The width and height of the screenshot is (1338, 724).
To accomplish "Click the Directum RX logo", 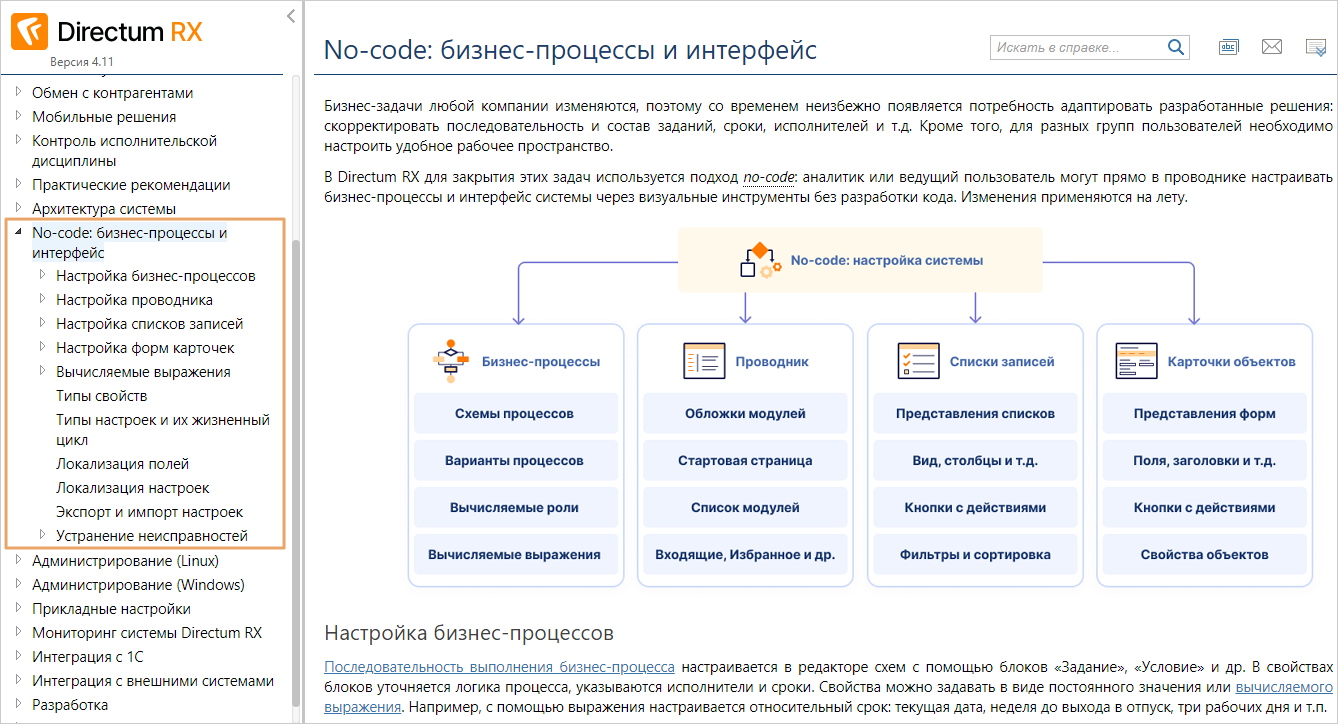I will (x=107, y=33).
